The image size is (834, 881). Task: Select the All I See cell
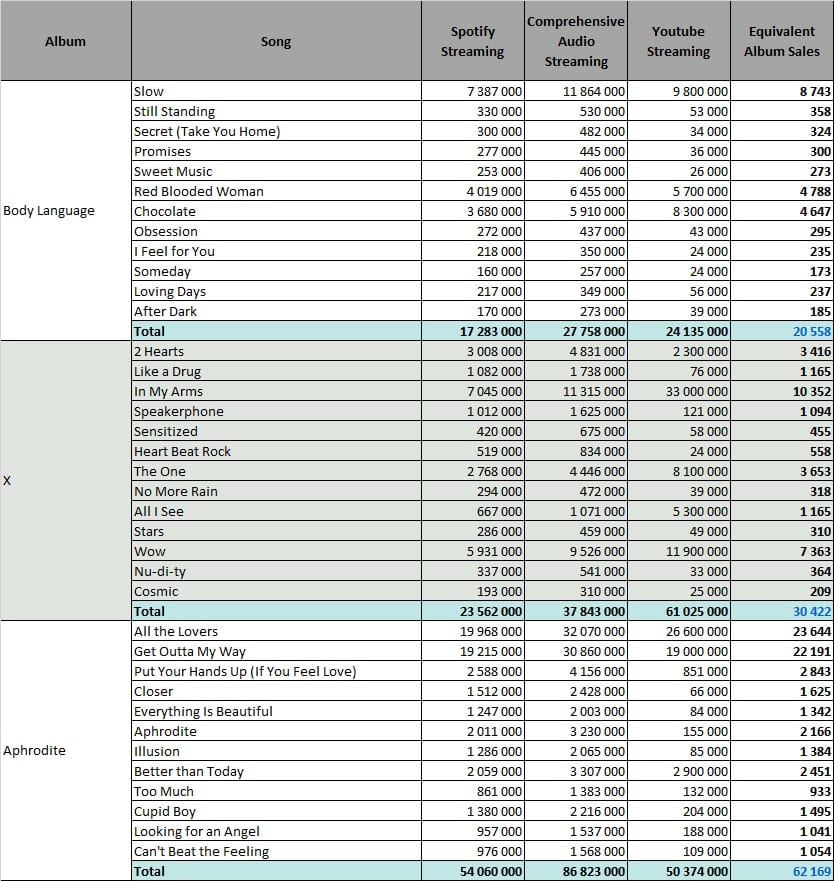276,511
